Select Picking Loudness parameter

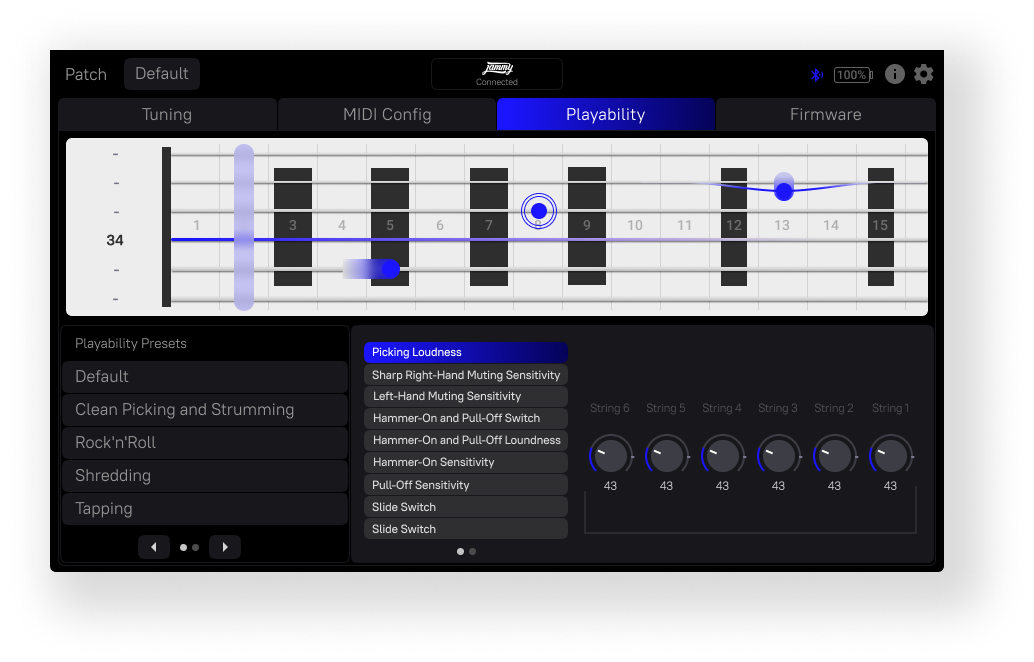click(x=466, y=352)
